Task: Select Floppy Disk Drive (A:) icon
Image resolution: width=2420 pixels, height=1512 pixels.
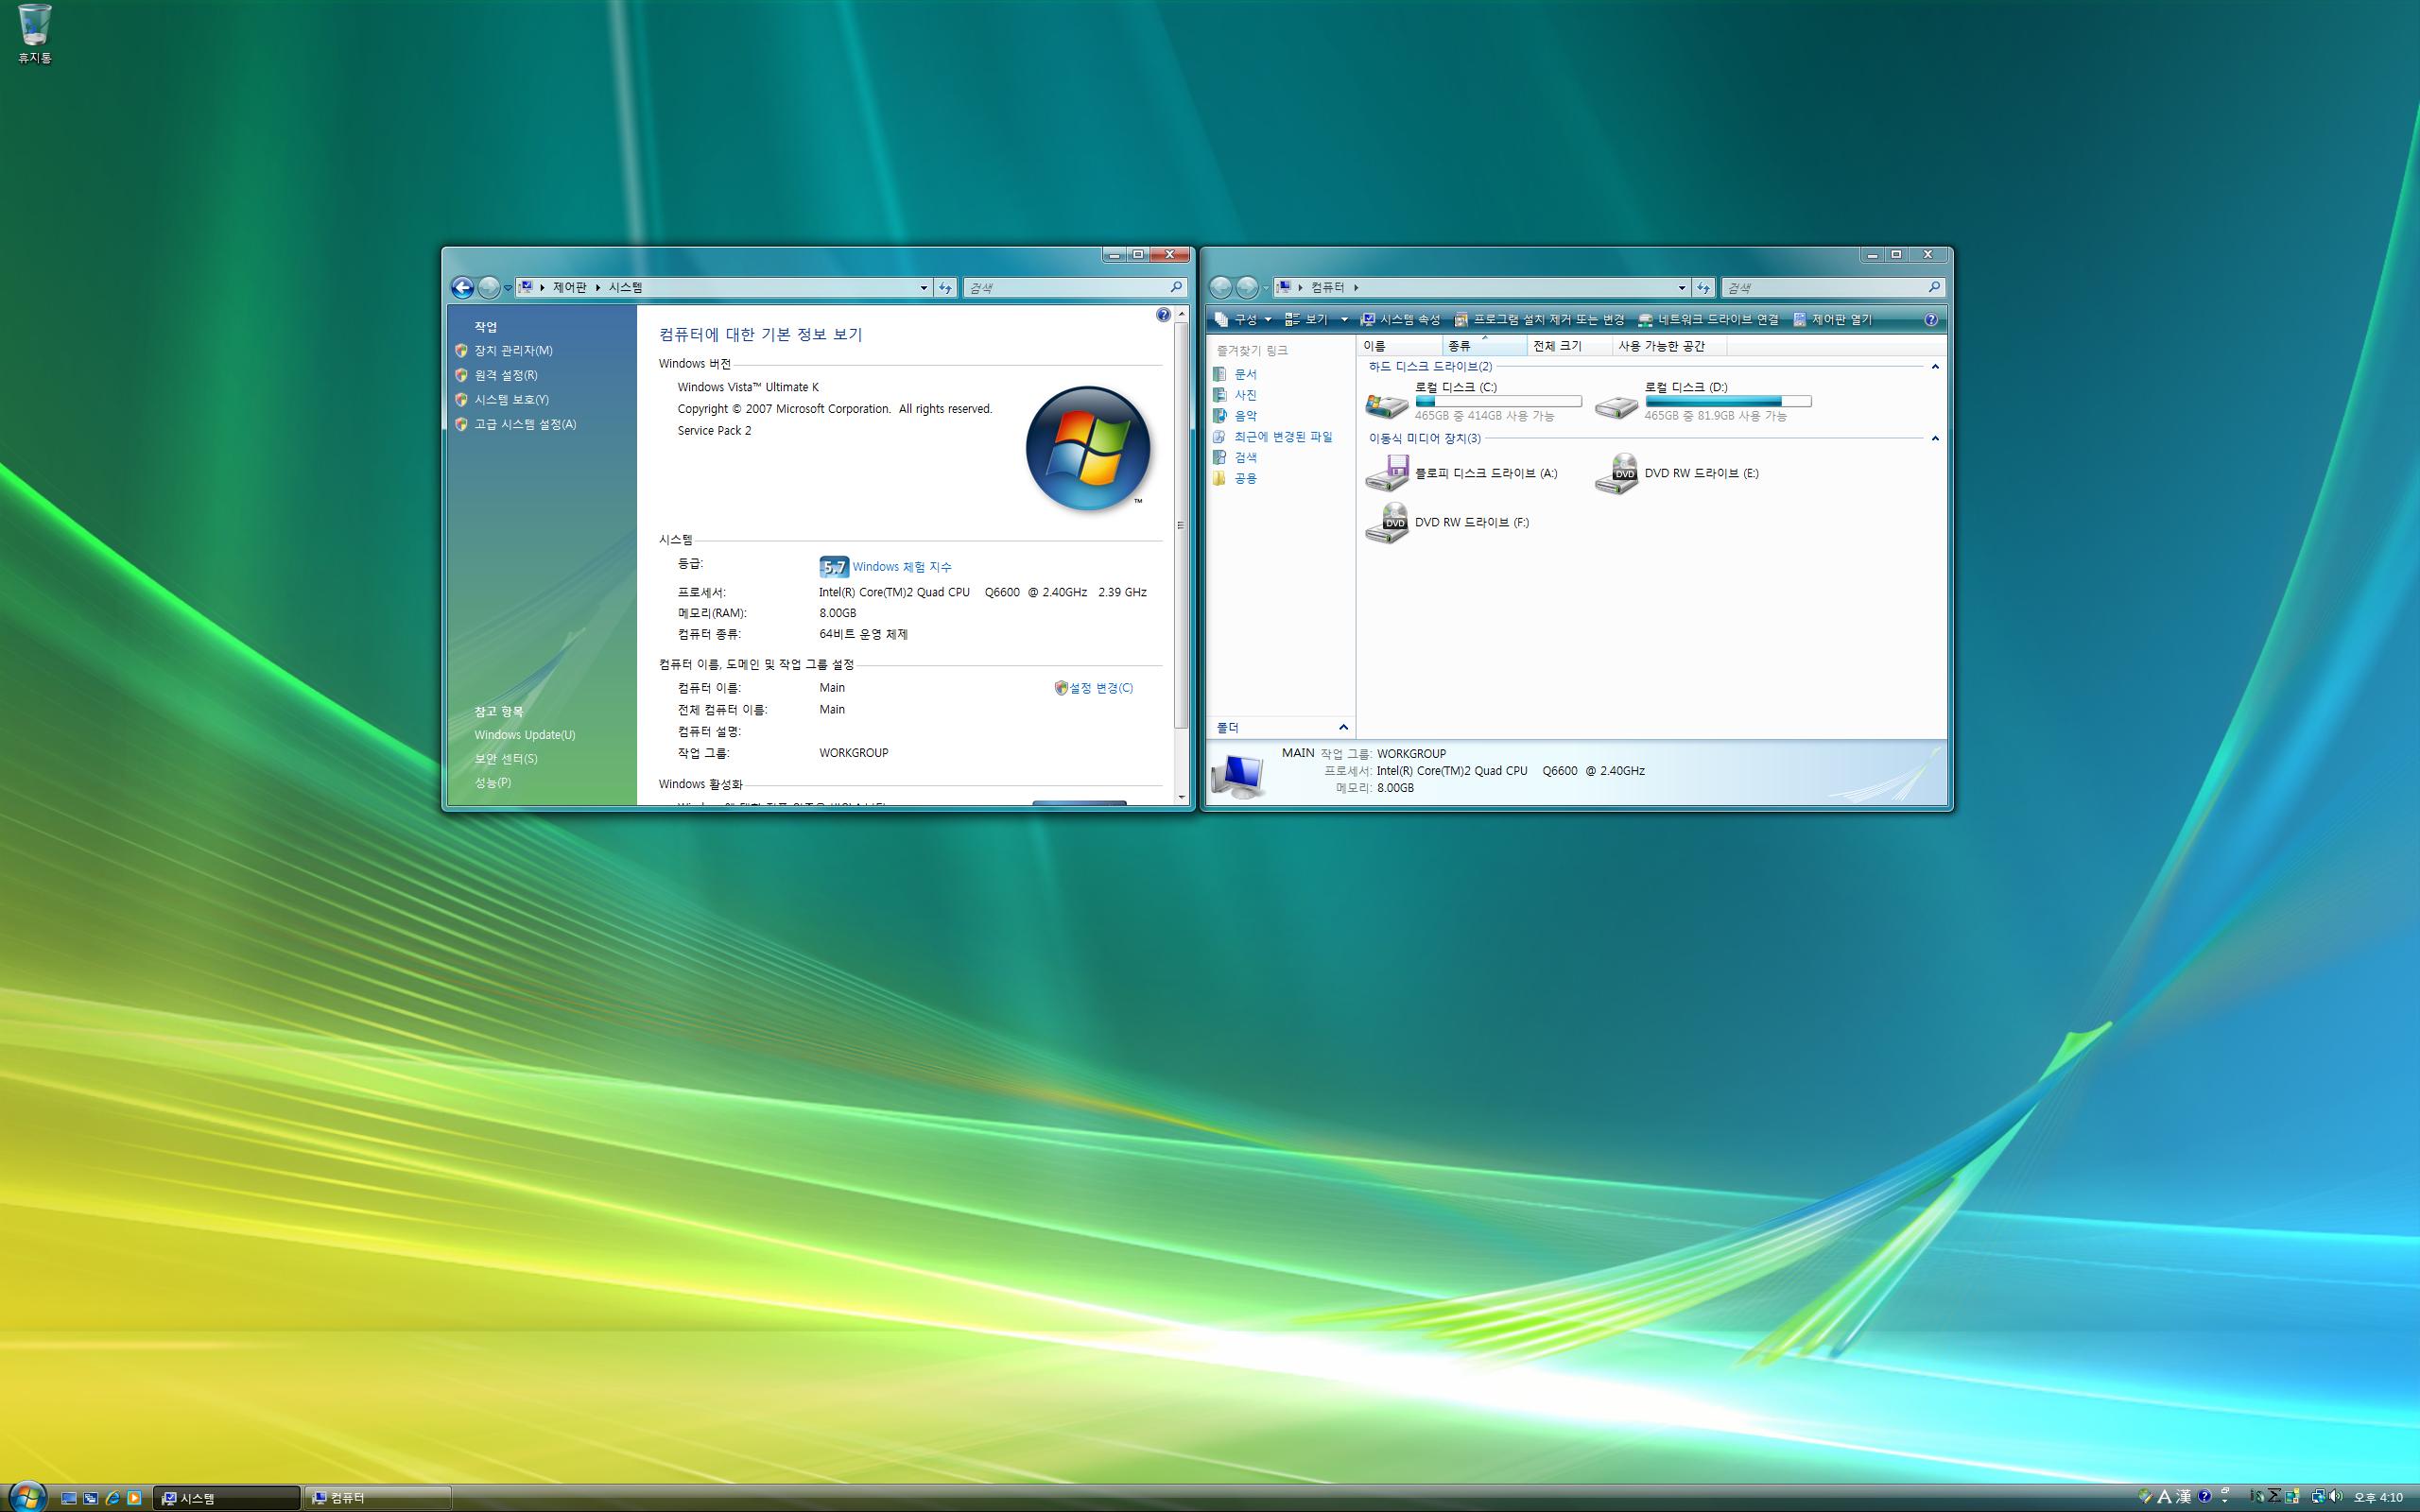Action: (1387, 473)
